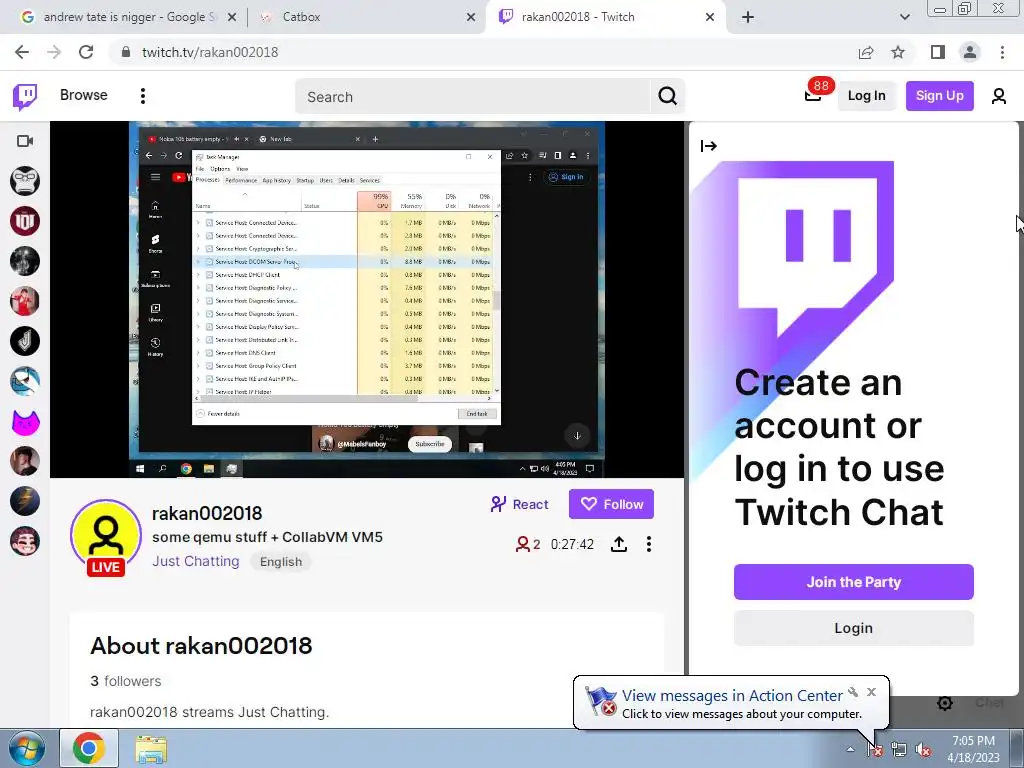
Task: Click Chrome in the taskbar
Action: click(89, 748)
